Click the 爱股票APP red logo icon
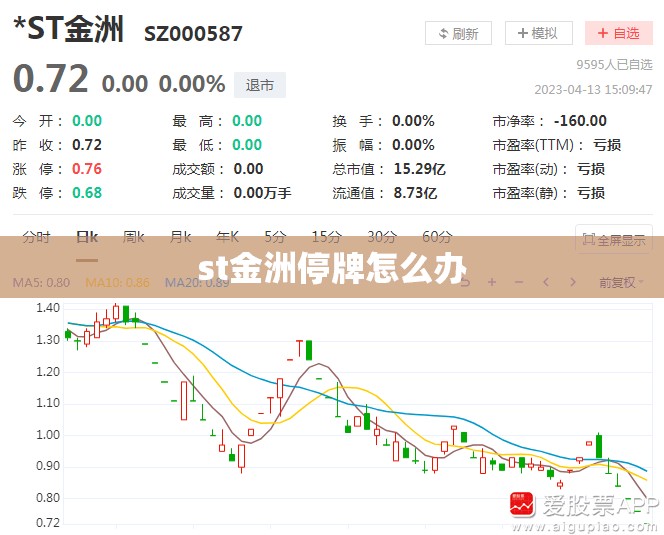Image resolution: width=664 pixels, height=535 pixels. coord(522,504)
